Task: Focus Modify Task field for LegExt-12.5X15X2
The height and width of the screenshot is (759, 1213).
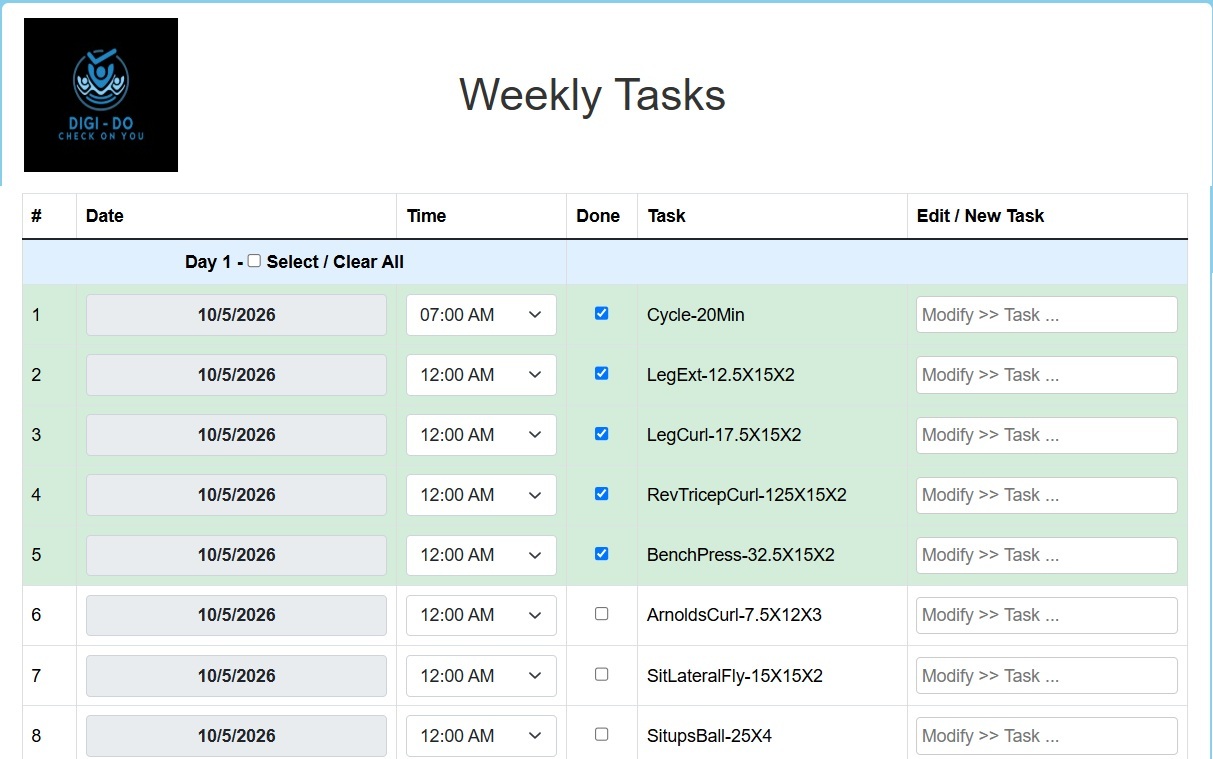Action: coord(1047,375)
